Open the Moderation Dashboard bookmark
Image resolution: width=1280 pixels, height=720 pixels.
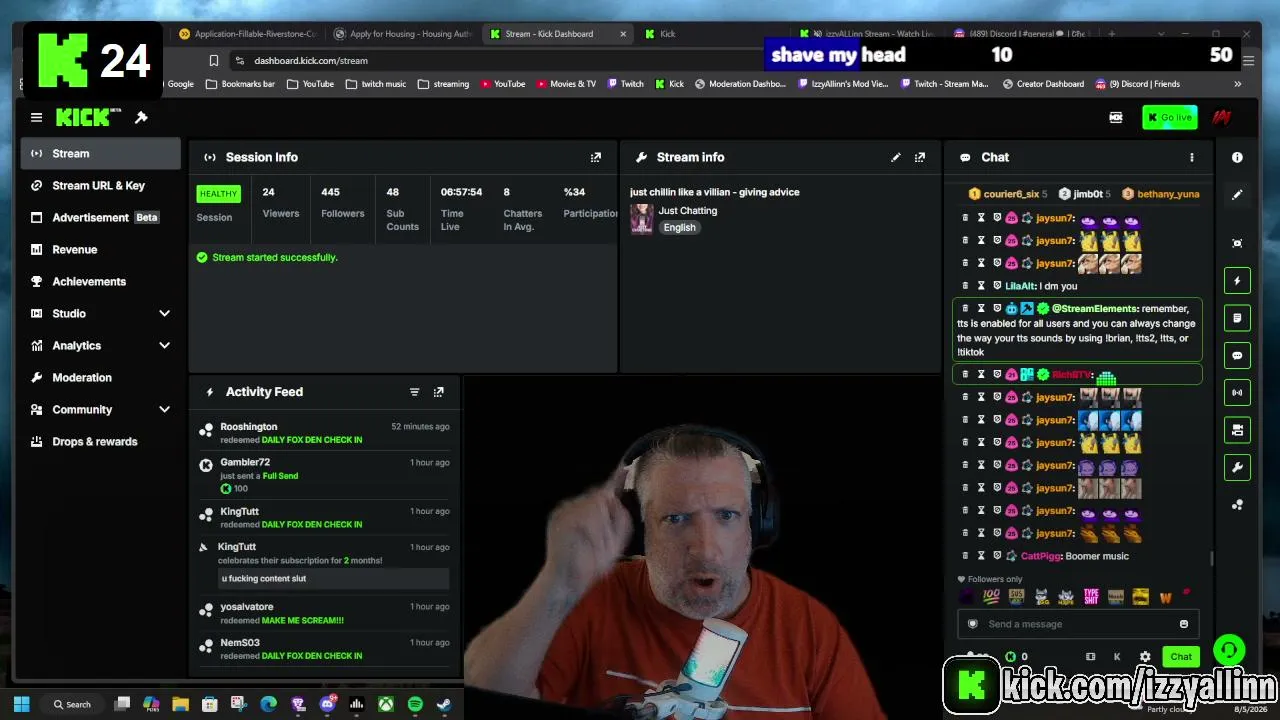pyautogui.click(x=740, y=84)
